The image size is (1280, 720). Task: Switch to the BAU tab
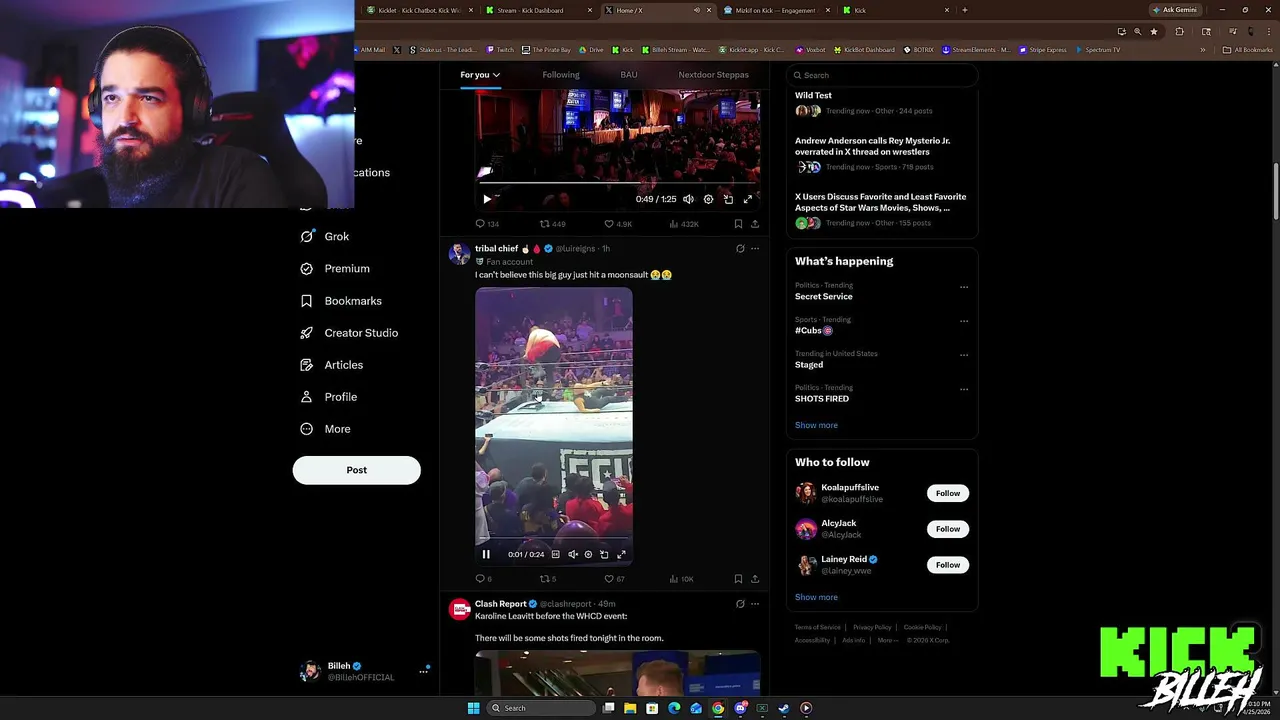coord(629,75)
